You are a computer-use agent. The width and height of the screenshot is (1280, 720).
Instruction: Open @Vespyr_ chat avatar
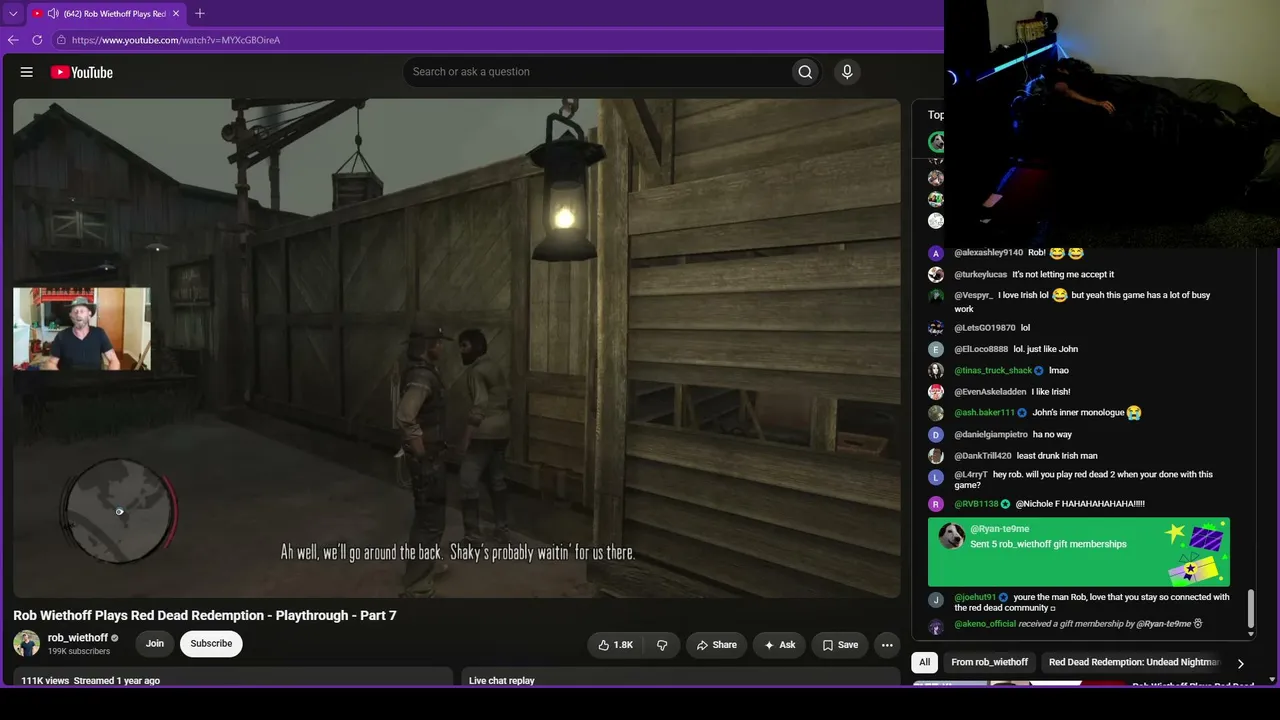coord(936,296)
